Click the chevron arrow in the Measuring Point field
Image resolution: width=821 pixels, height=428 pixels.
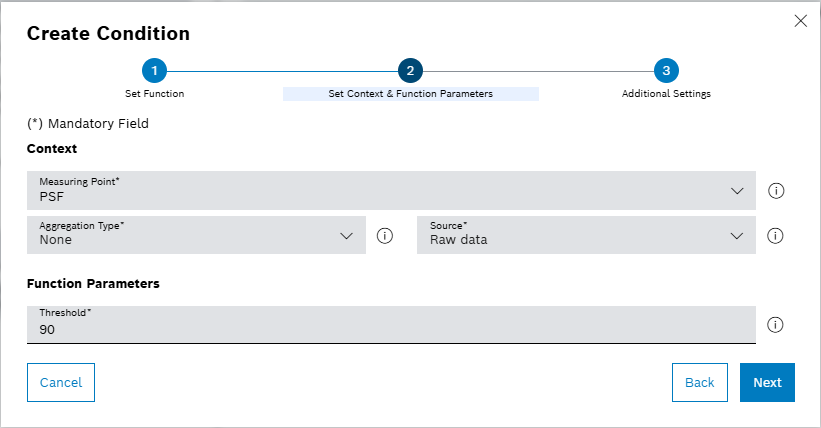click(737, 191)
